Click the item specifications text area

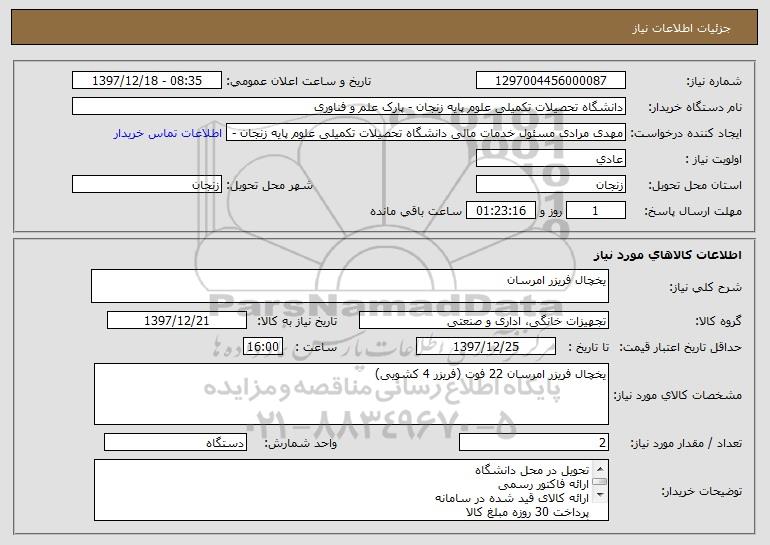[x=351, y=394]
